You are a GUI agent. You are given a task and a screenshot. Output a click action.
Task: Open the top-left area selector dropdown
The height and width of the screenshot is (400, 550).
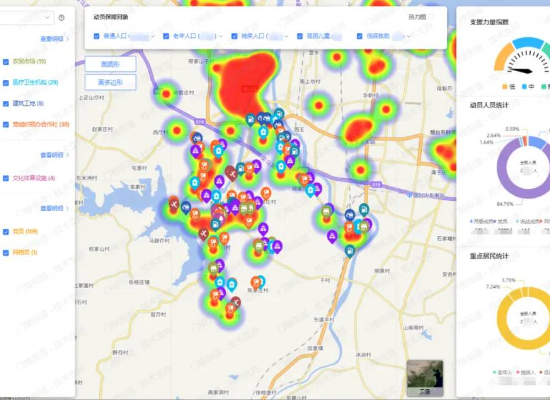click(x=26, y=18)
